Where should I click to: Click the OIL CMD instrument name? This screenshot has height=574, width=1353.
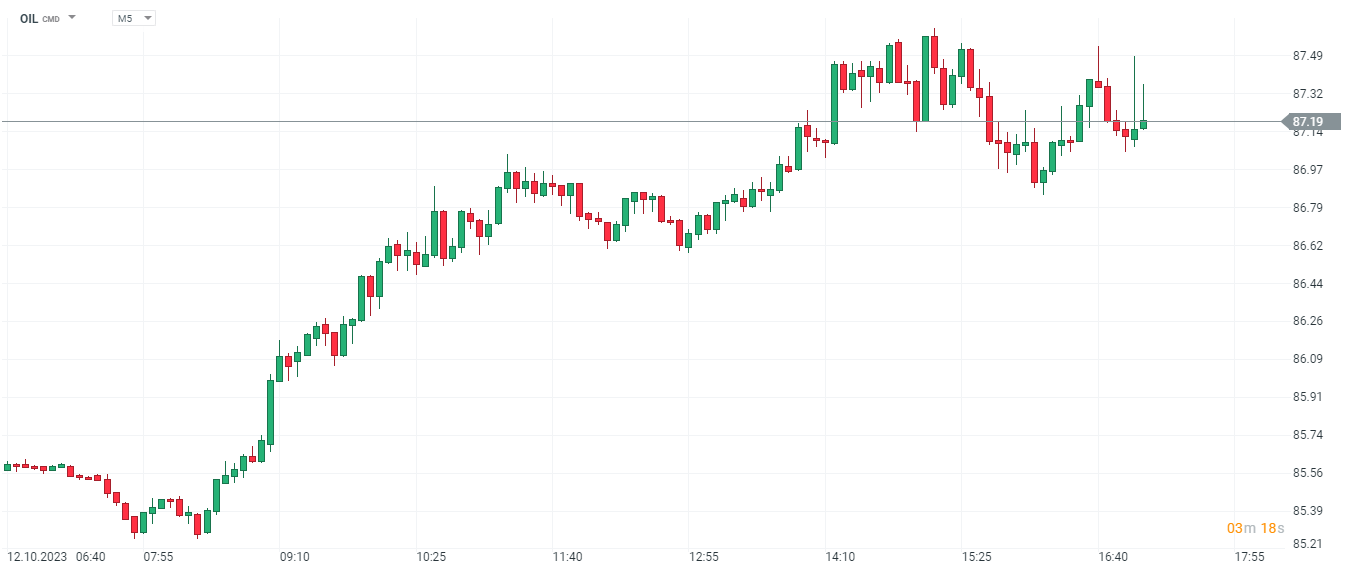39,18
